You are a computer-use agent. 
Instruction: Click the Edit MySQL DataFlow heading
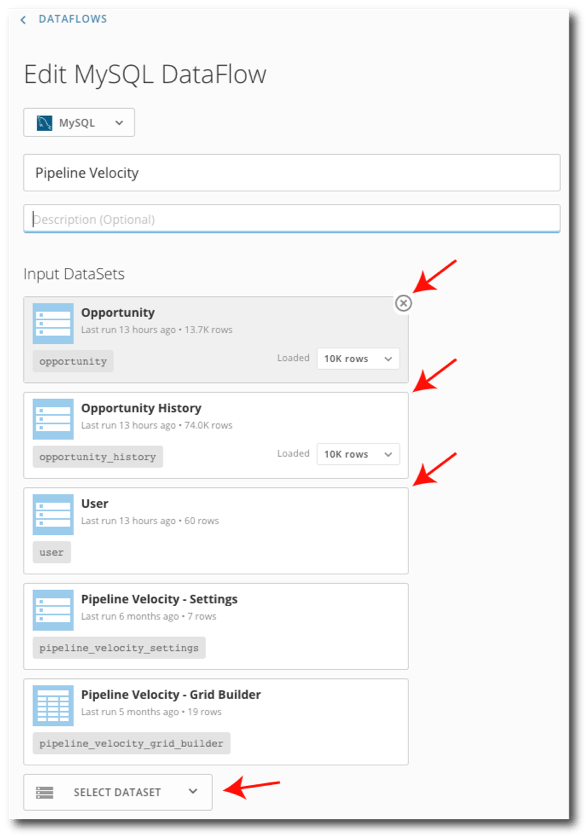pos(145,74)
